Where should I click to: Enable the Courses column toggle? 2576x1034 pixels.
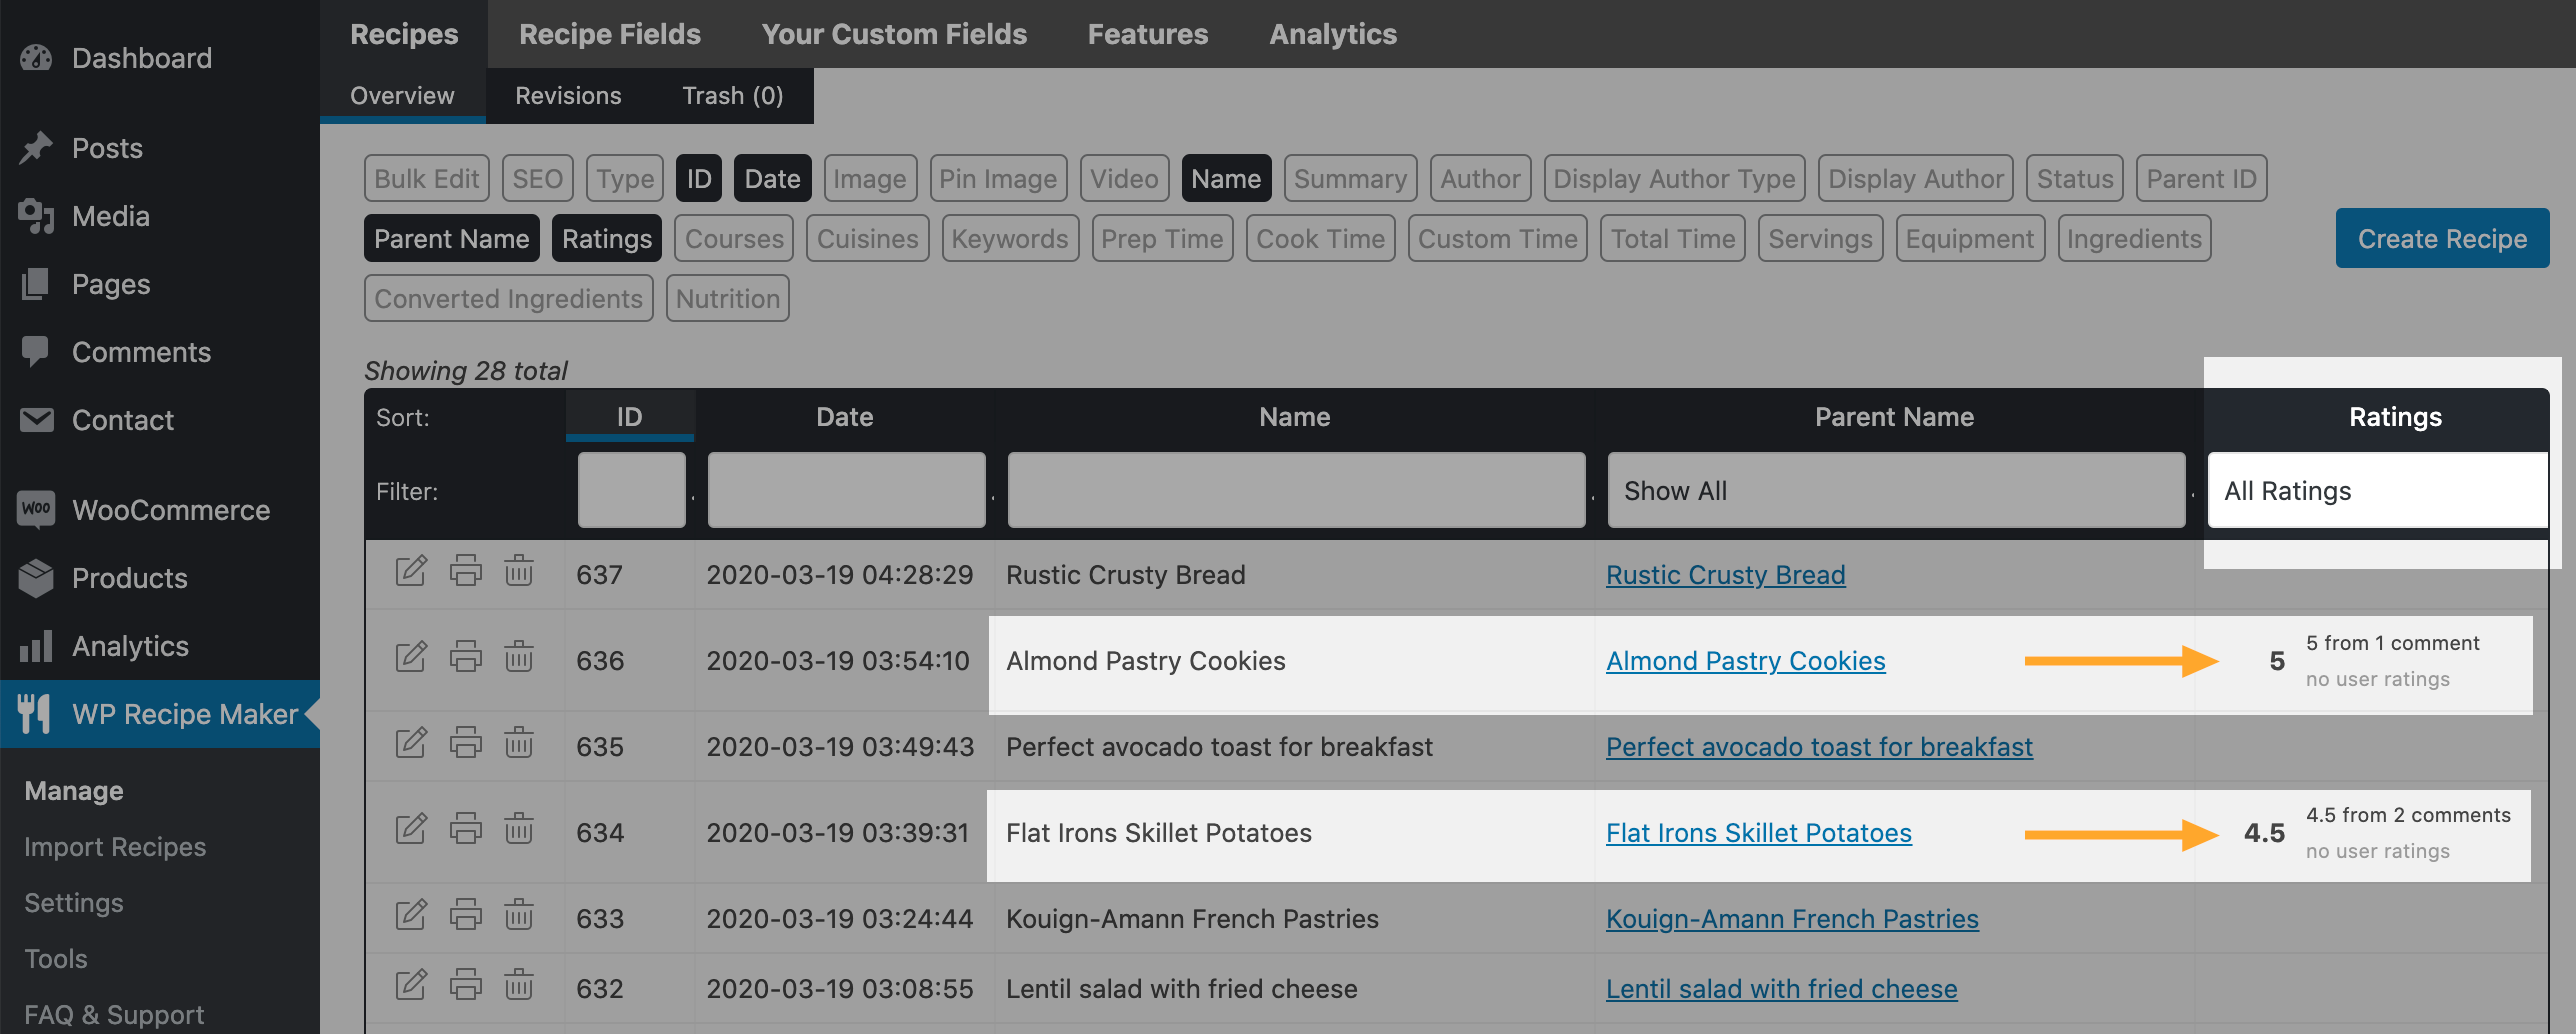pos(734,239)
